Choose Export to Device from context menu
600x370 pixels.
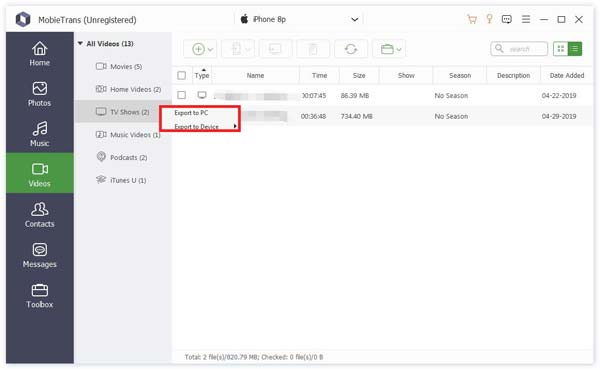[196, 127]
